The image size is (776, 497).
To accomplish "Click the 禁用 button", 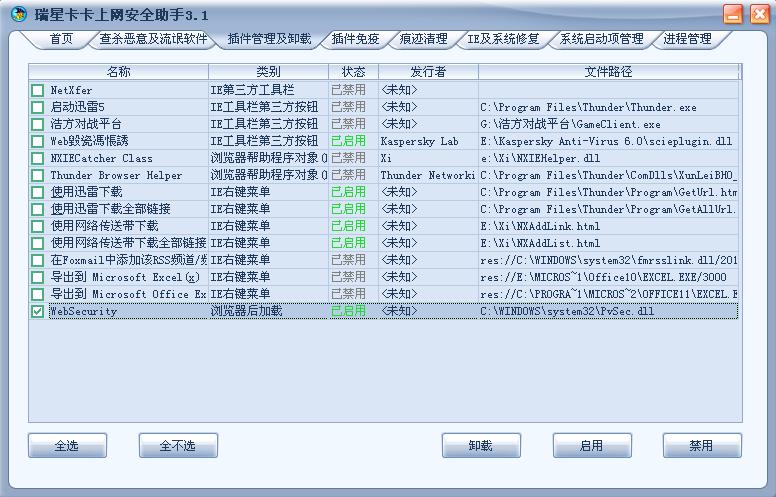I will click(702, 446).
